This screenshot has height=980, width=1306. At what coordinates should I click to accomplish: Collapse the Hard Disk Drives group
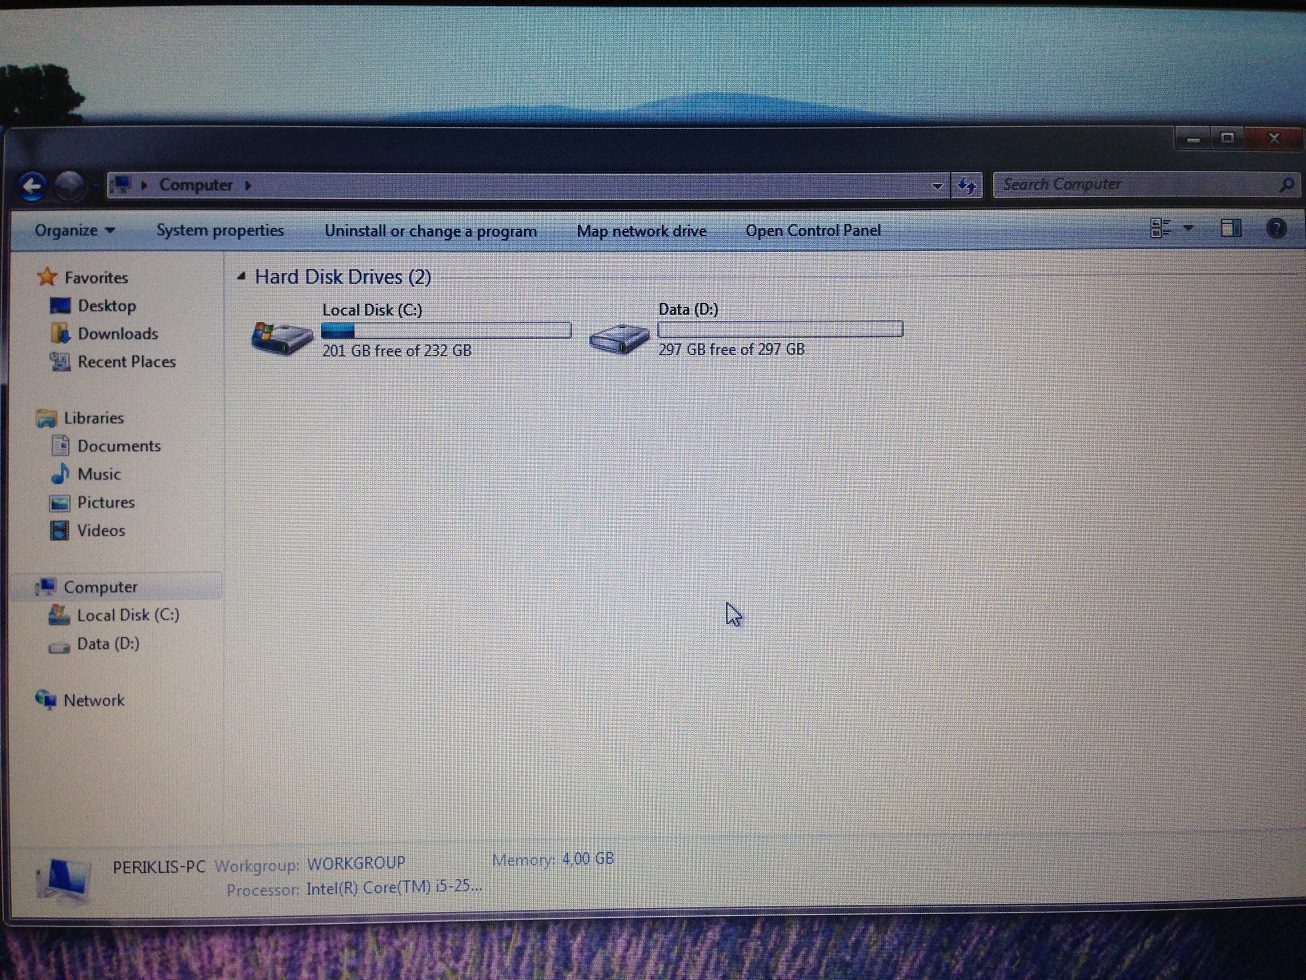[241, 276]
